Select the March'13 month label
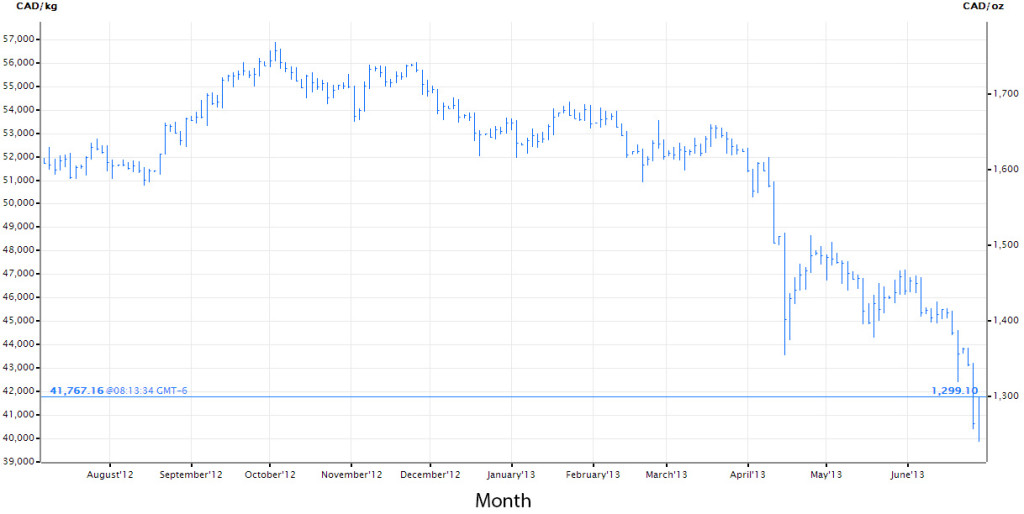This screenshot has width=1024, height=514. click(666, 475)
